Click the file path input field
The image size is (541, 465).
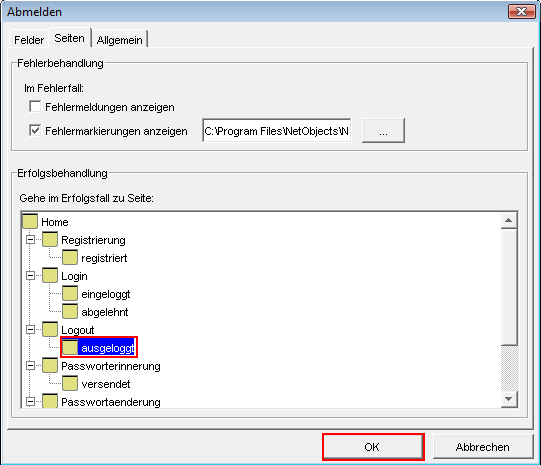[x=277, y=130]
